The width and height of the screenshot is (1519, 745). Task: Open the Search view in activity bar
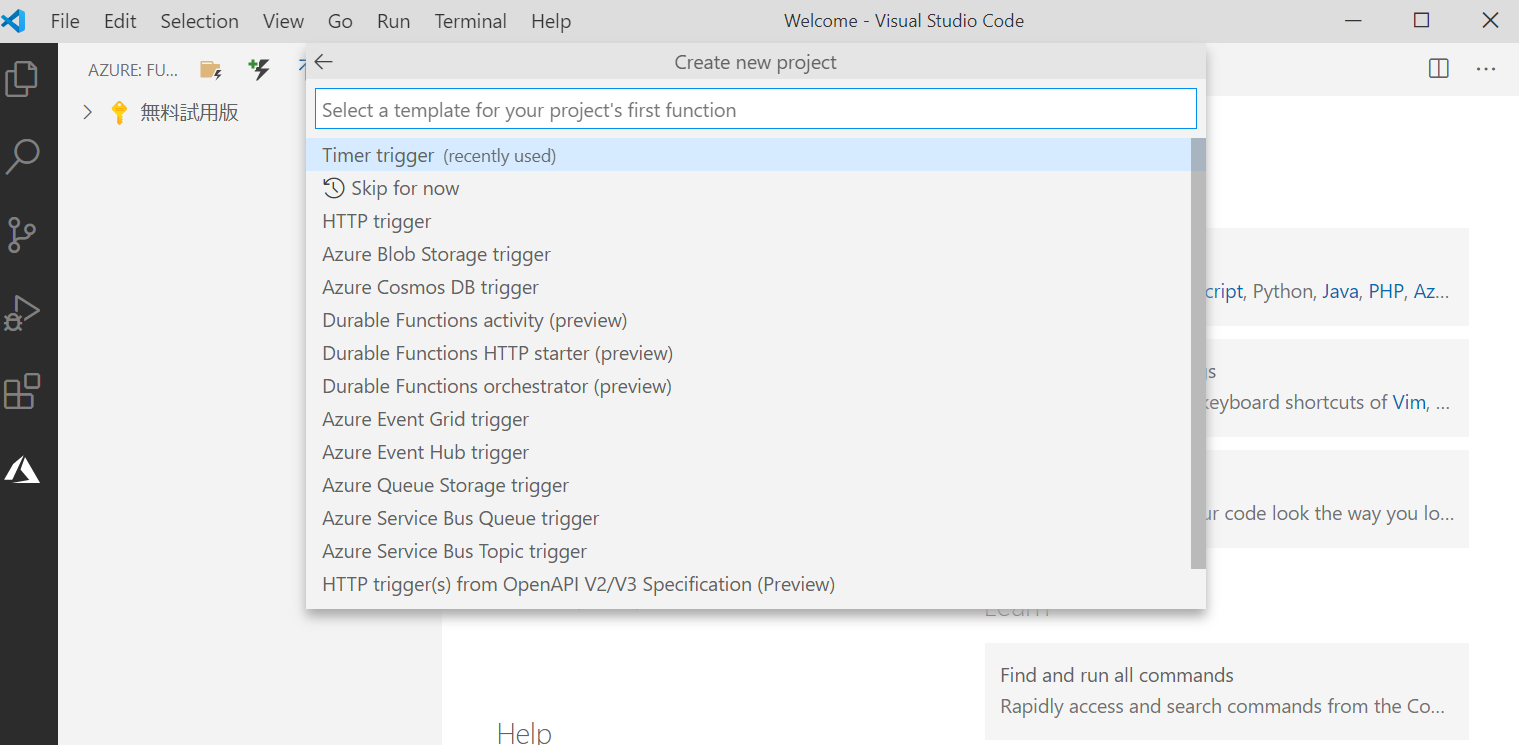(x=22, y=157)
